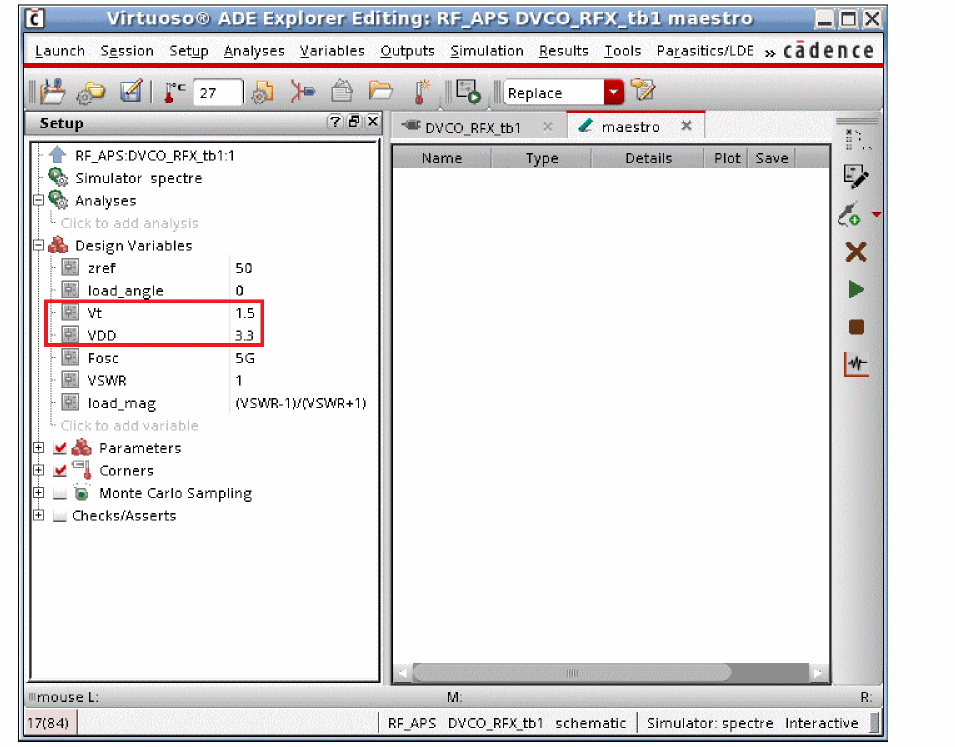Click the Name column header
The width and height of the screenshot is (955, 747).
[x=442, y=158]
